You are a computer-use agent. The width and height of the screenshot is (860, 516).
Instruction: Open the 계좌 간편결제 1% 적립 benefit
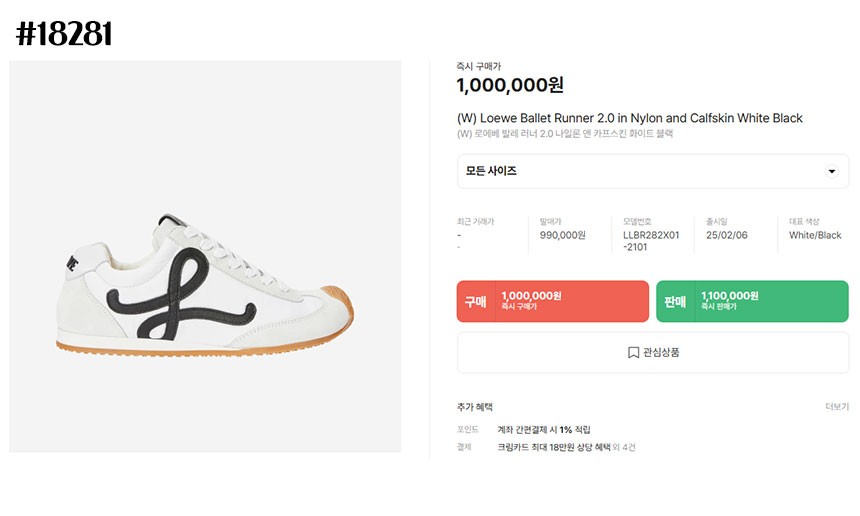click(x=543, y=430)
